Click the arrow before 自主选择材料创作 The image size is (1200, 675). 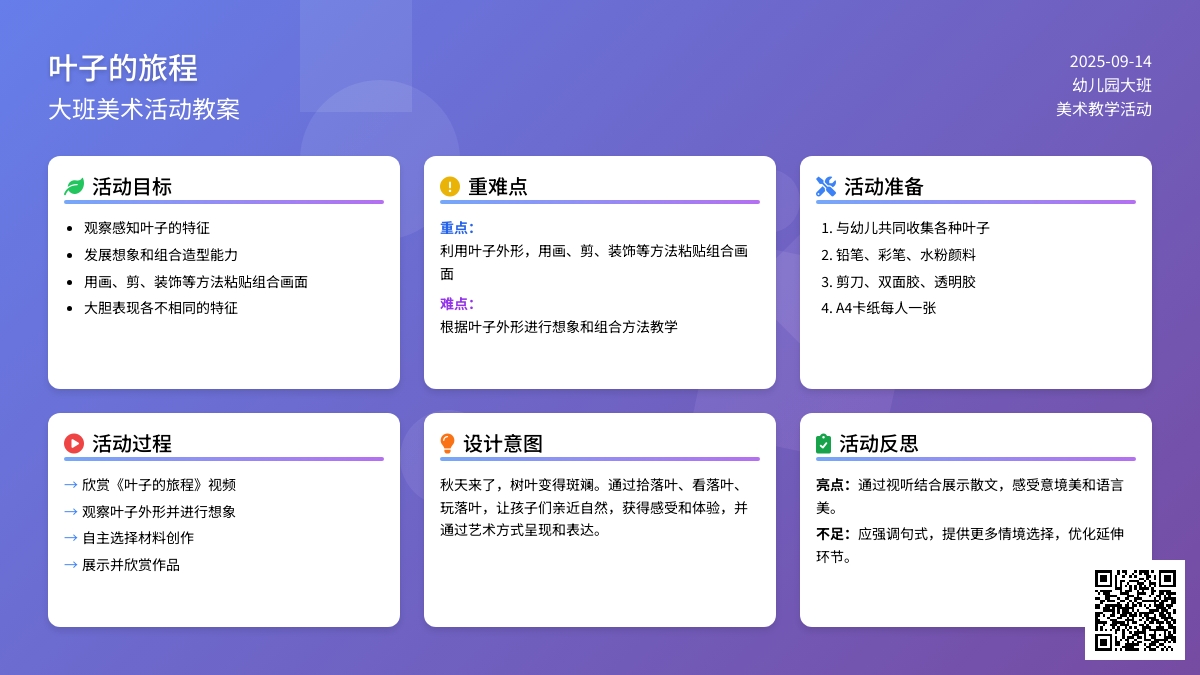pos(71,538)
